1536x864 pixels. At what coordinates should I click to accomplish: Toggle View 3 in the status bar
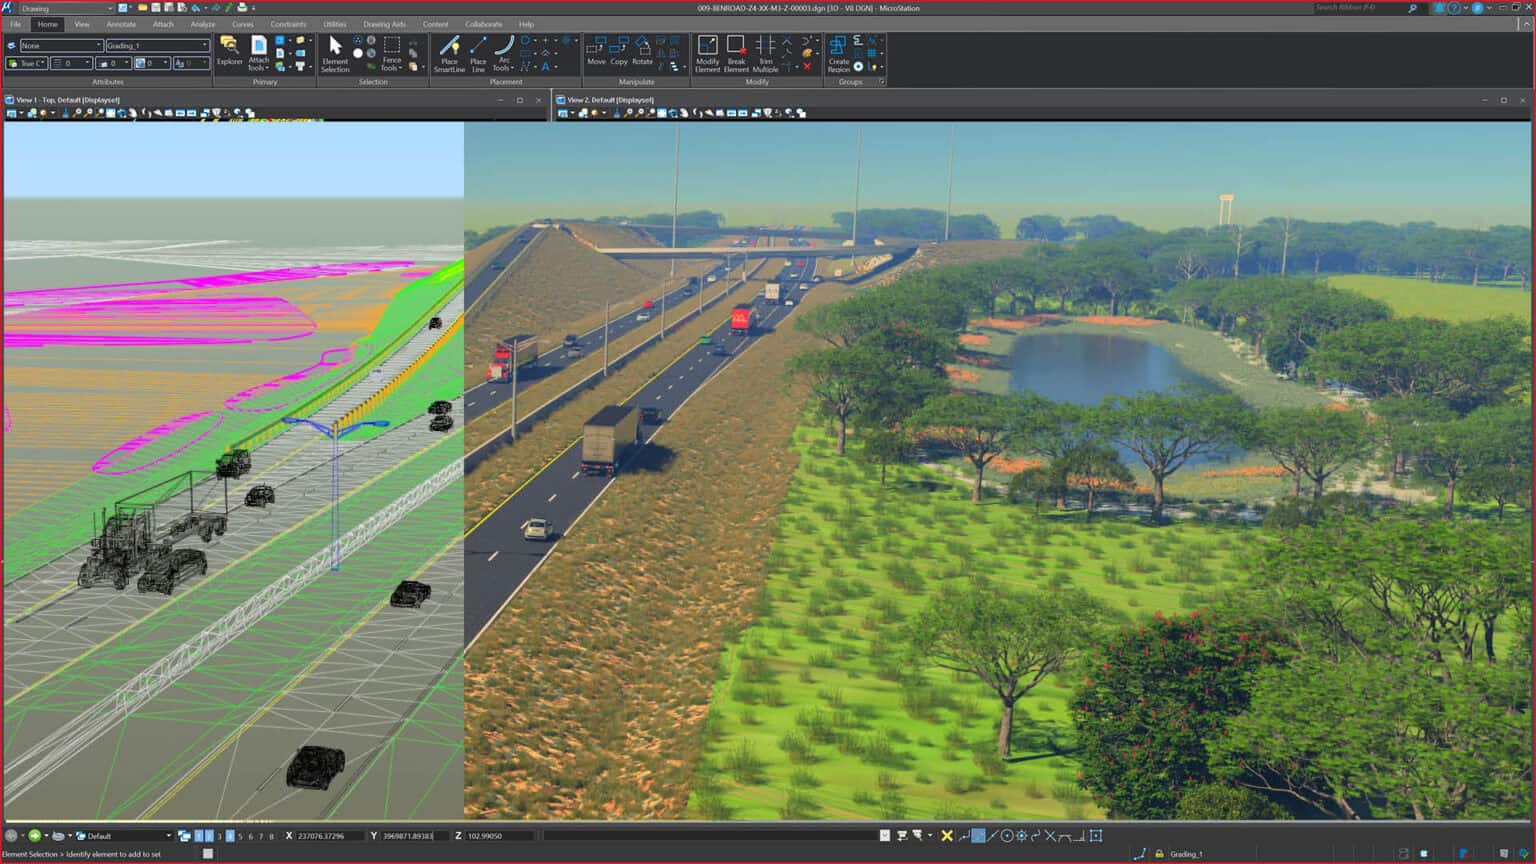(220, 835)
